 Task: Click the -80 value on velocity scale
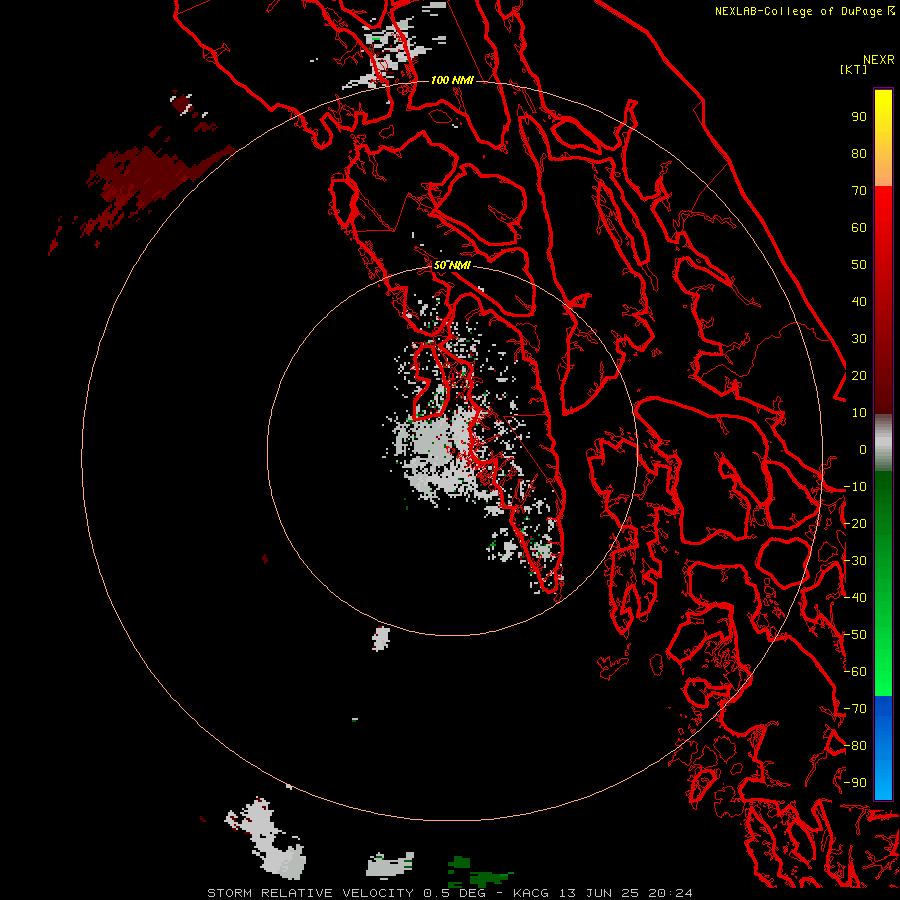pos(855,746)
